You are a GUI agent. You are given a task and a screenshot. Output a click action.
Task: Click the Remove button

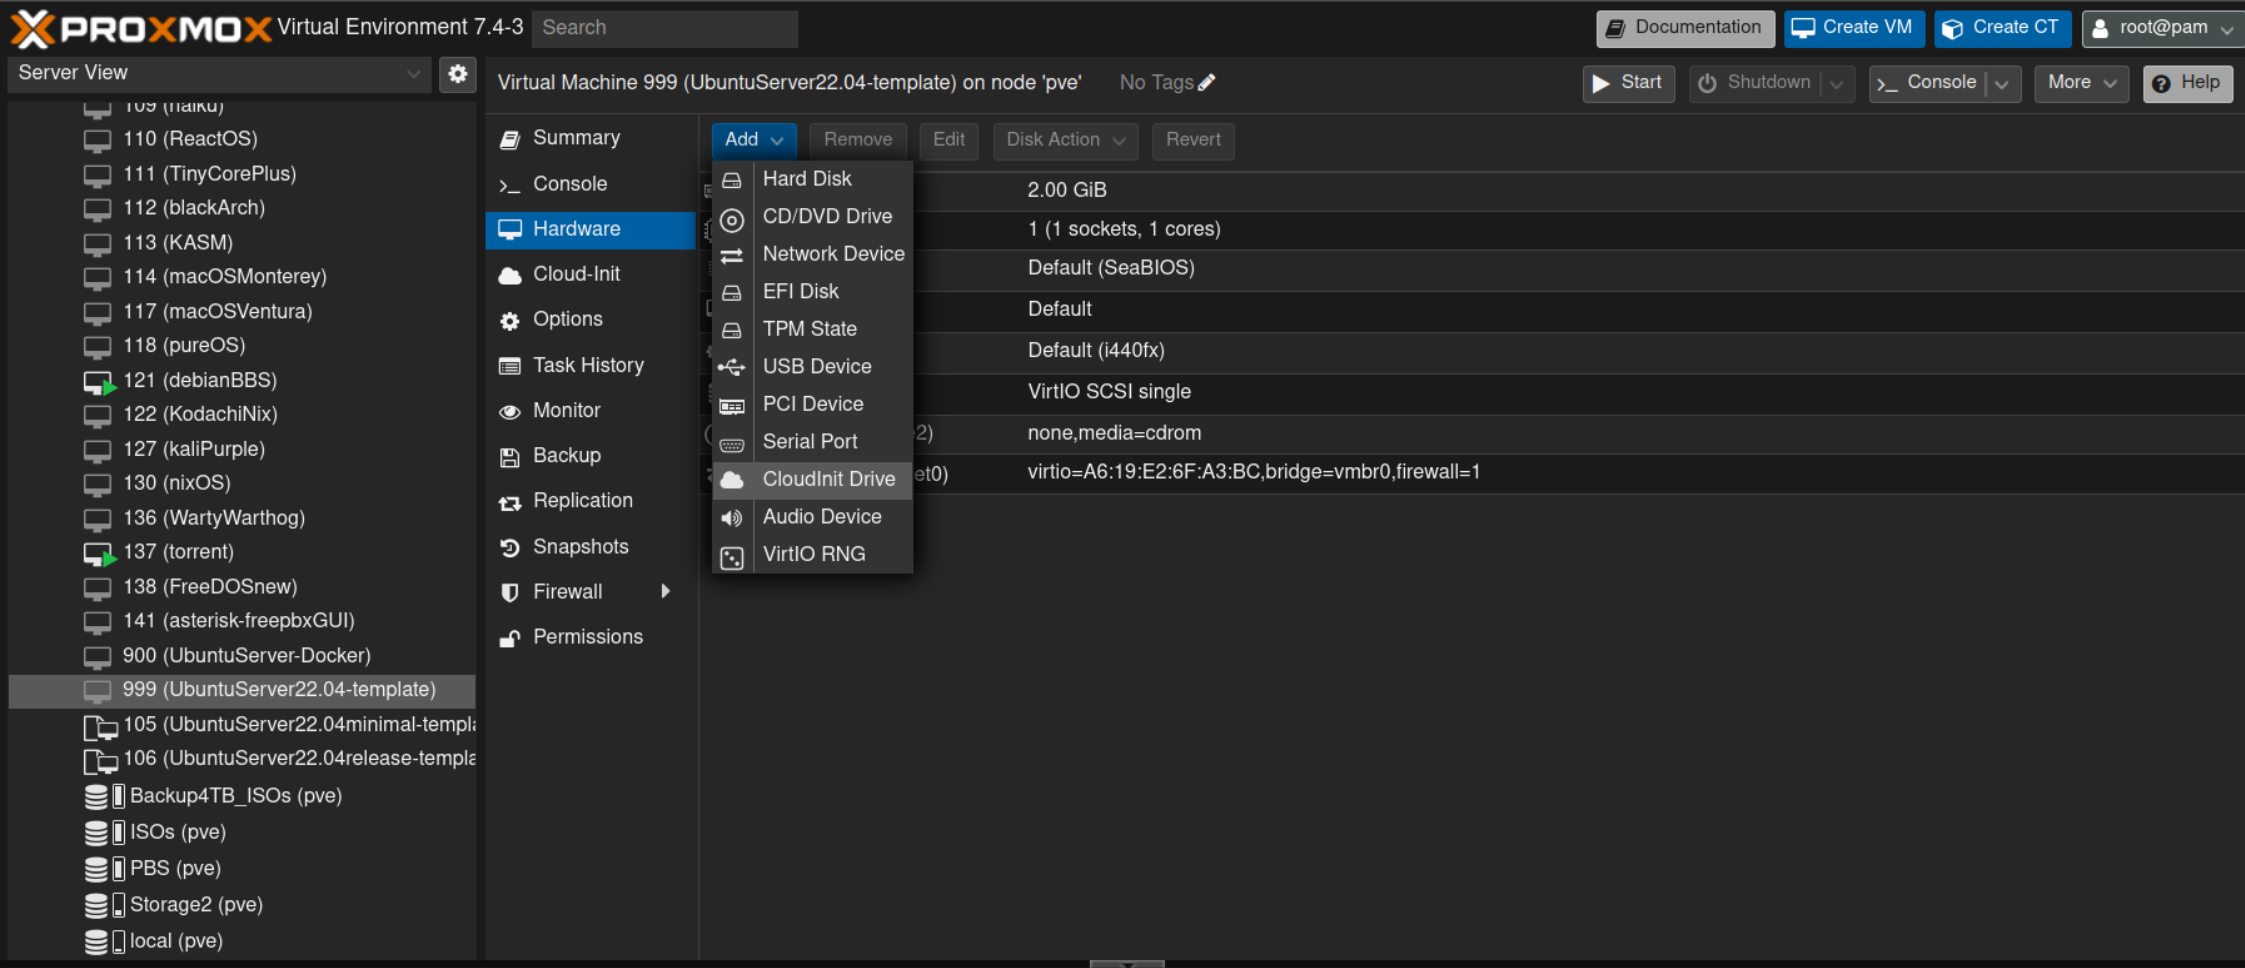[858, 140]
